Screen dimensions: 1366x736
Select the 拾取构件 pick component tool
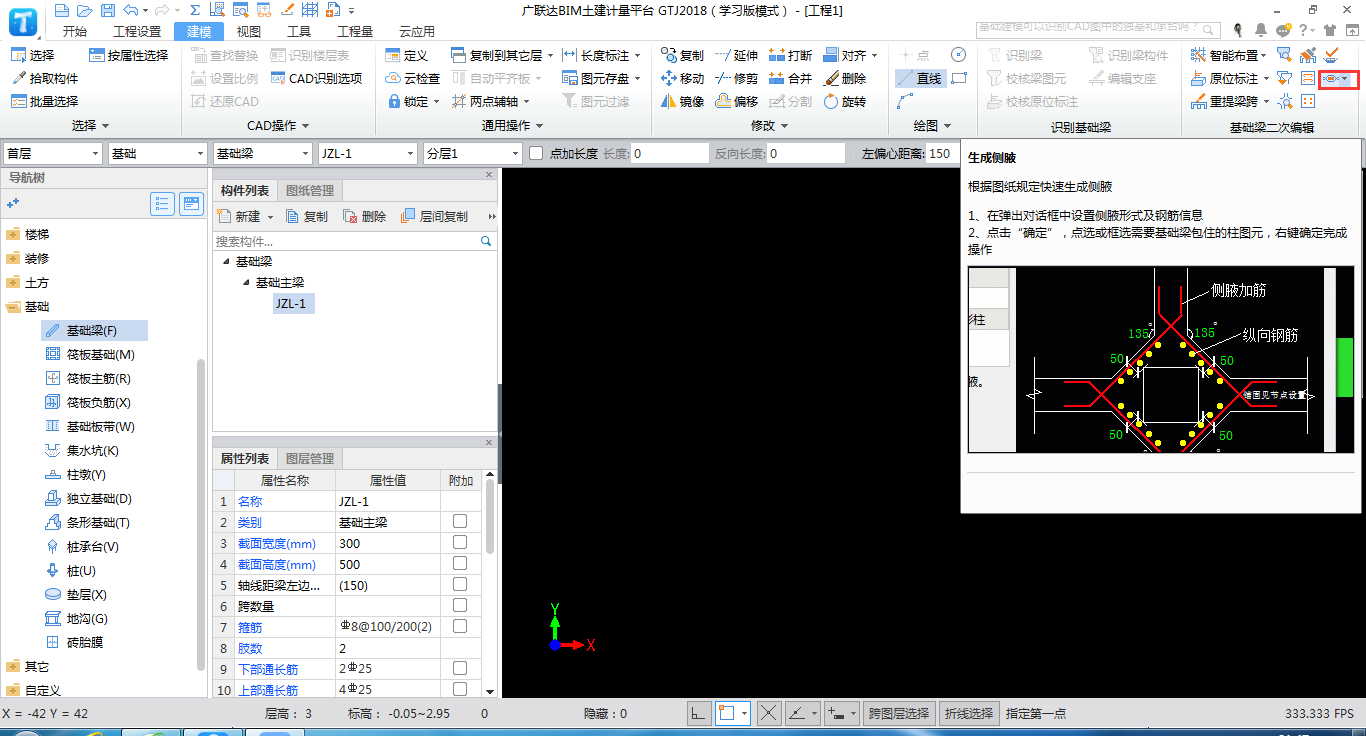(45, 78)
